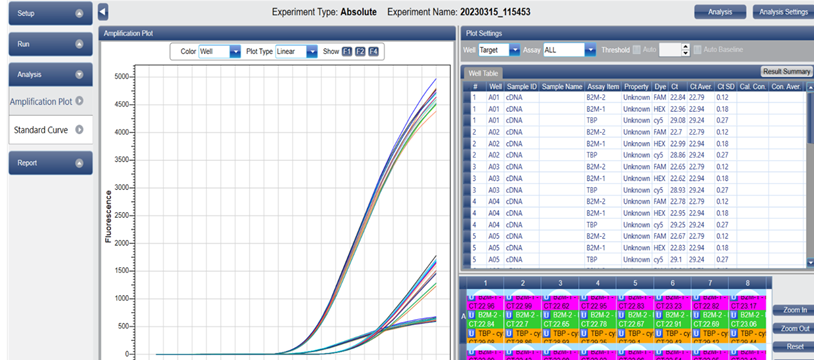Expand the Run section arrow

[x=79, y=45]
